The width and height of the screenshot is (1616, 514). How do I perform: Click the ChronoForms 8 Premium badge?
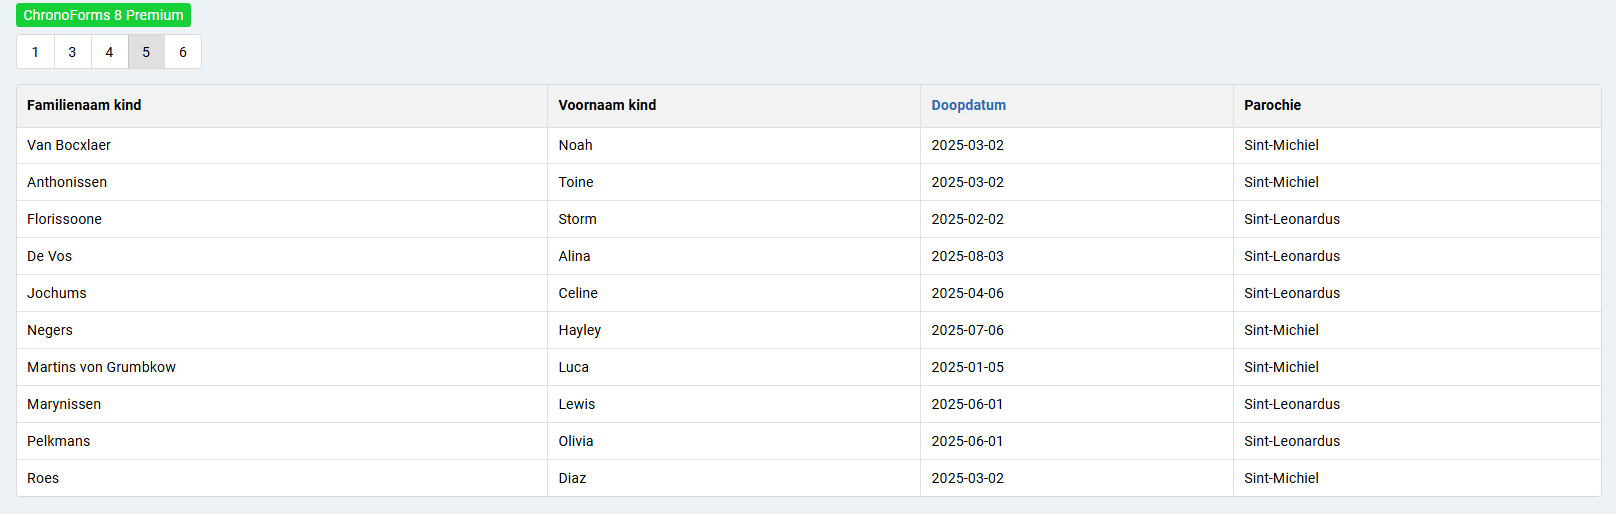click(x=103, y=15)
